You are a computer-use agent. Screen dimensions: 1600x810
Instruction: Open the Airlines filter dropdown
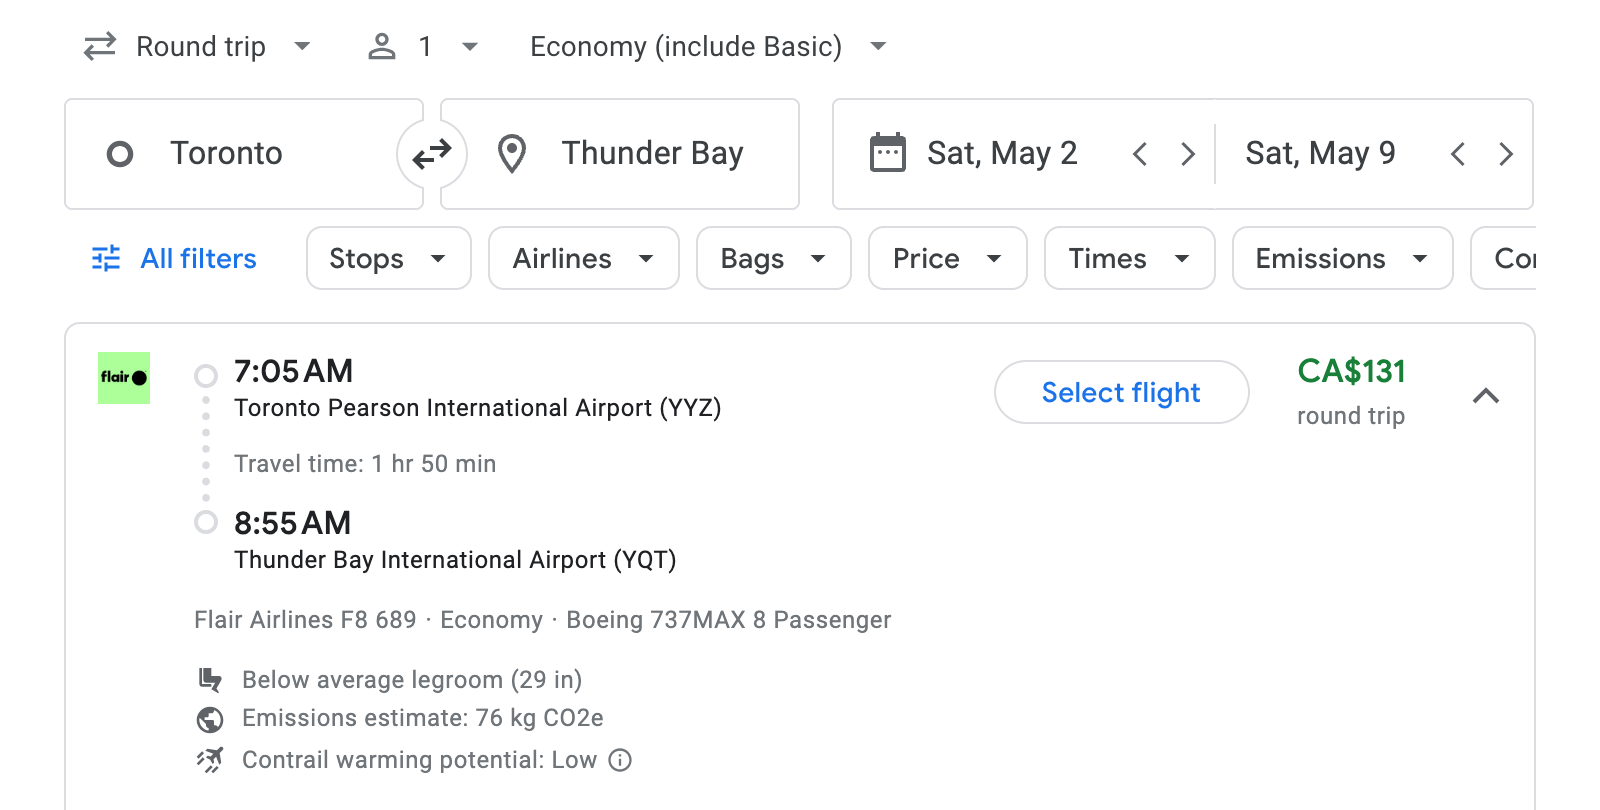(x=583, y=258)
